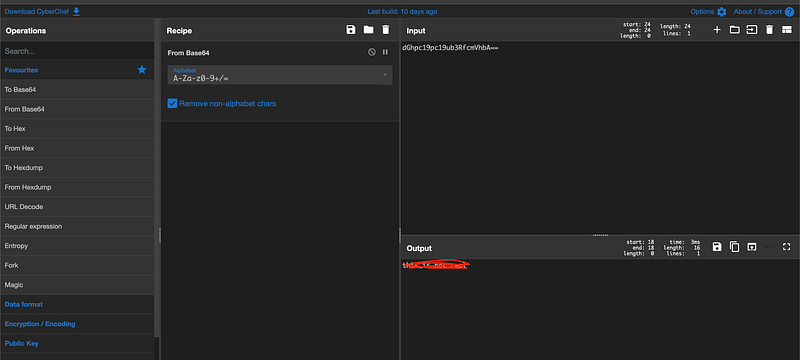This screenshot has width=800, height=360.
Task: Click into the Input text area
Action: pyautogui.click(x=600, y=138)
